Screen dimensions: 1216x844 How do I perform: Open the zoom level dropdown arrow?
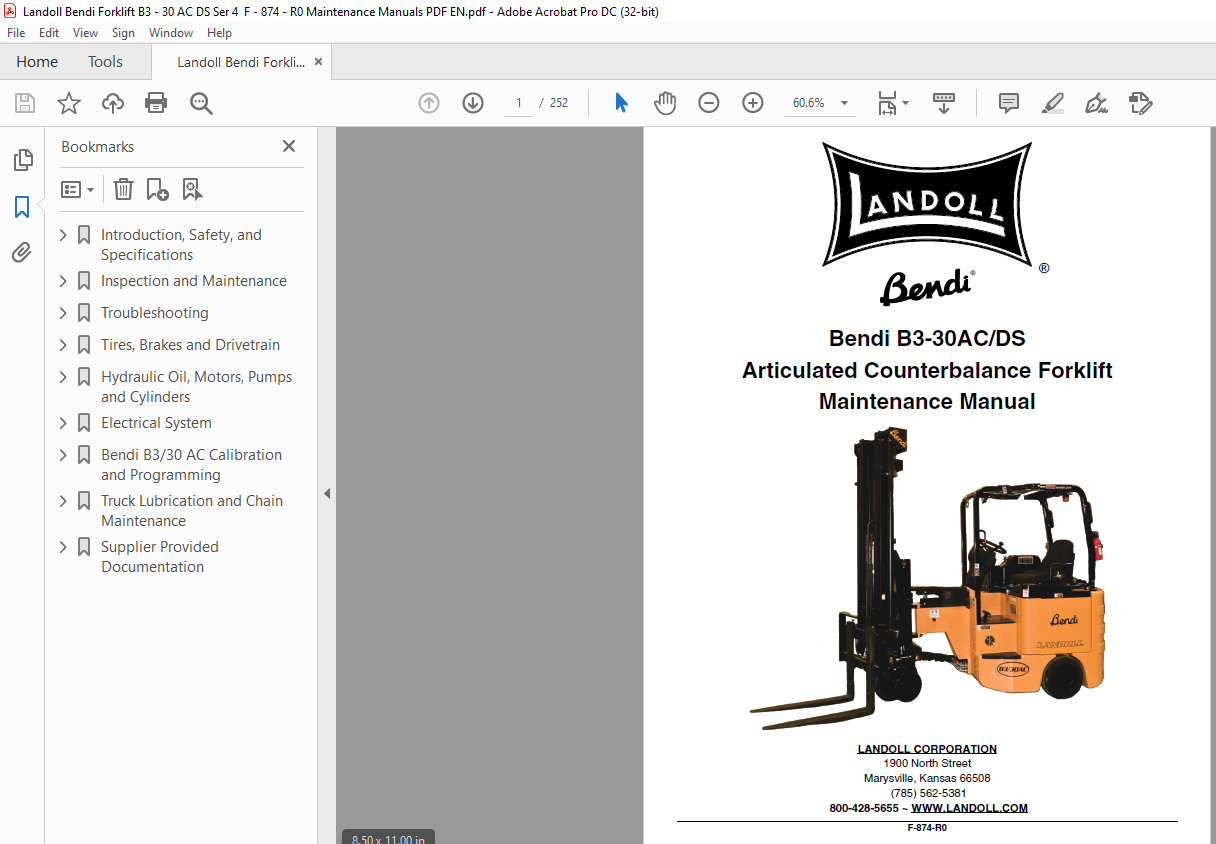click(x=844, y=103)
